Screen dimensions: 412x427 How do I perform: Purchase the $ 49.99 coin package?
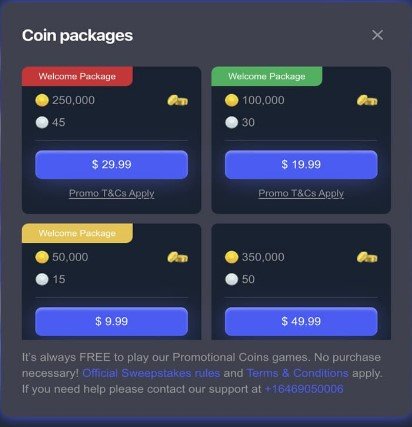coord(301,321)
